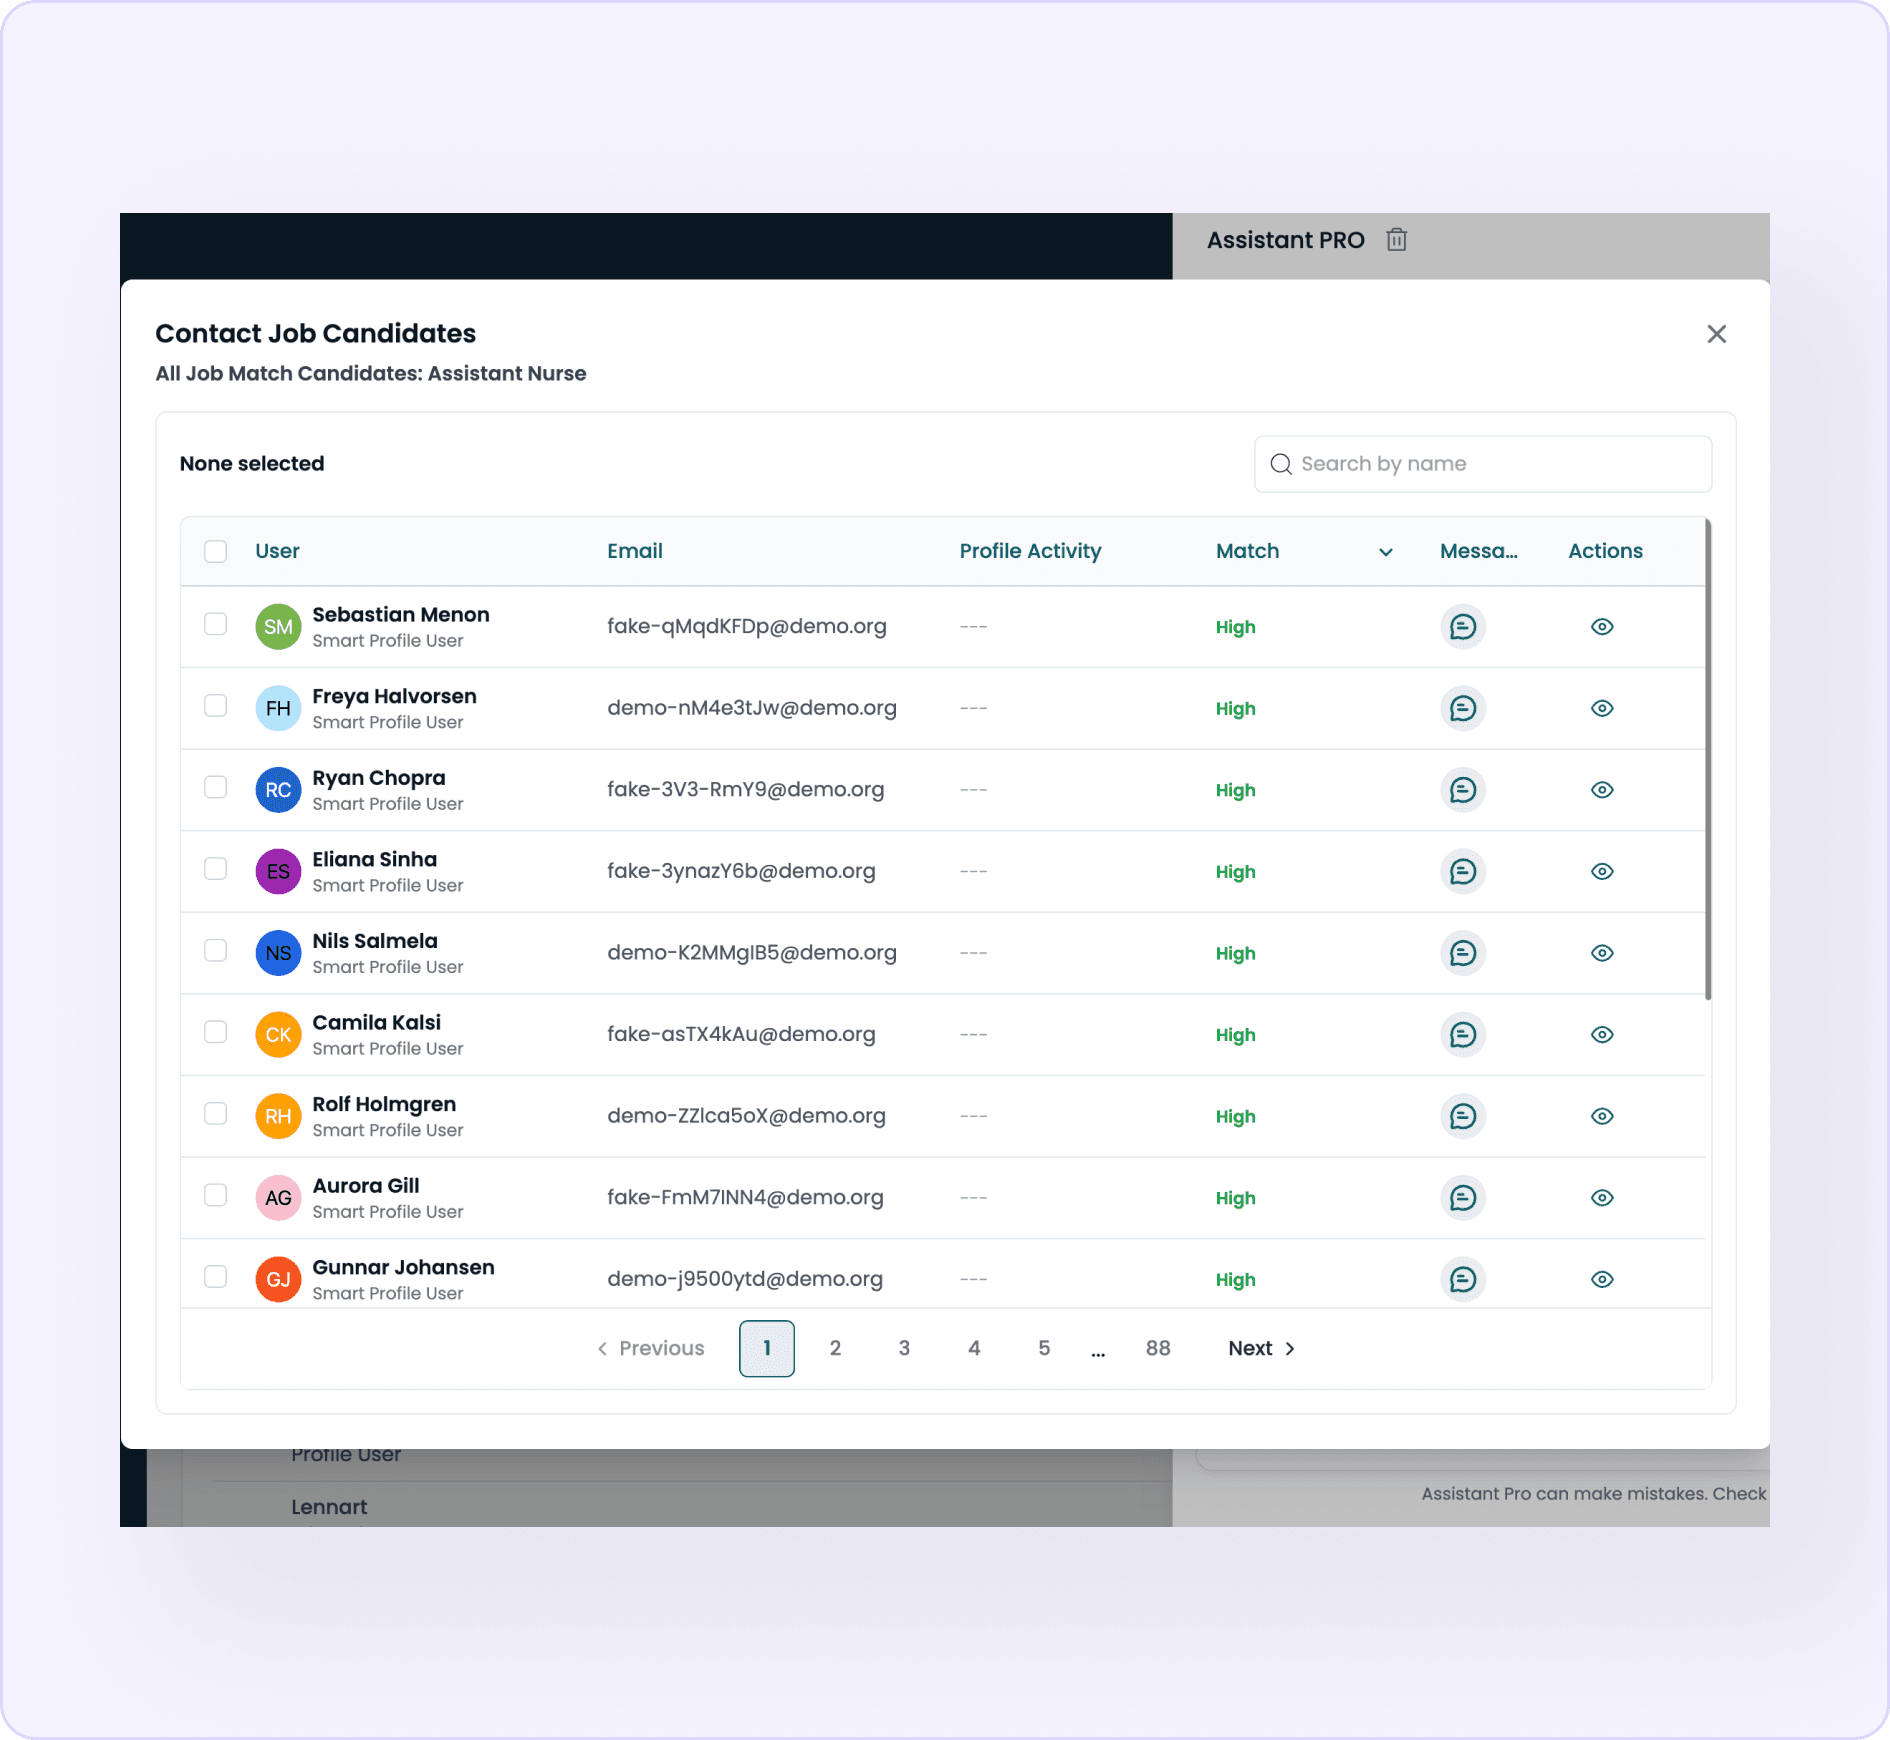1890x1740 pixels.
Task: Select email fake-qMqdKFDp@demo.org
Action: click(747, 627)
